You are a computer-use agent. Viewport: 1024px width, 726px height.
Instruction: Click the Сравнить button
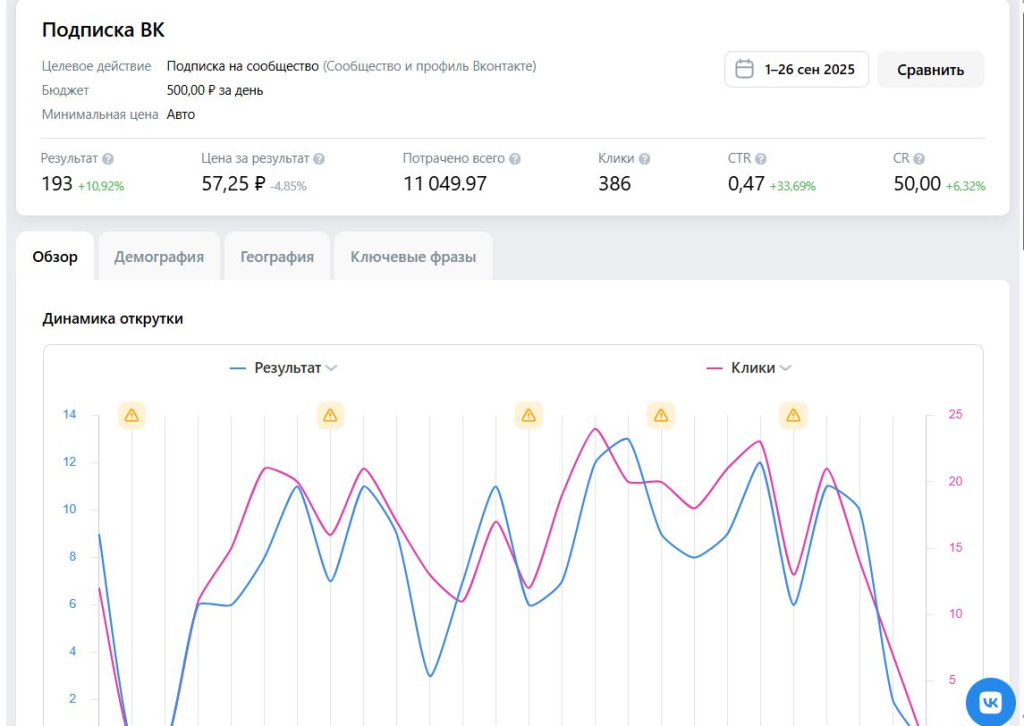click(x=930, y=70)
